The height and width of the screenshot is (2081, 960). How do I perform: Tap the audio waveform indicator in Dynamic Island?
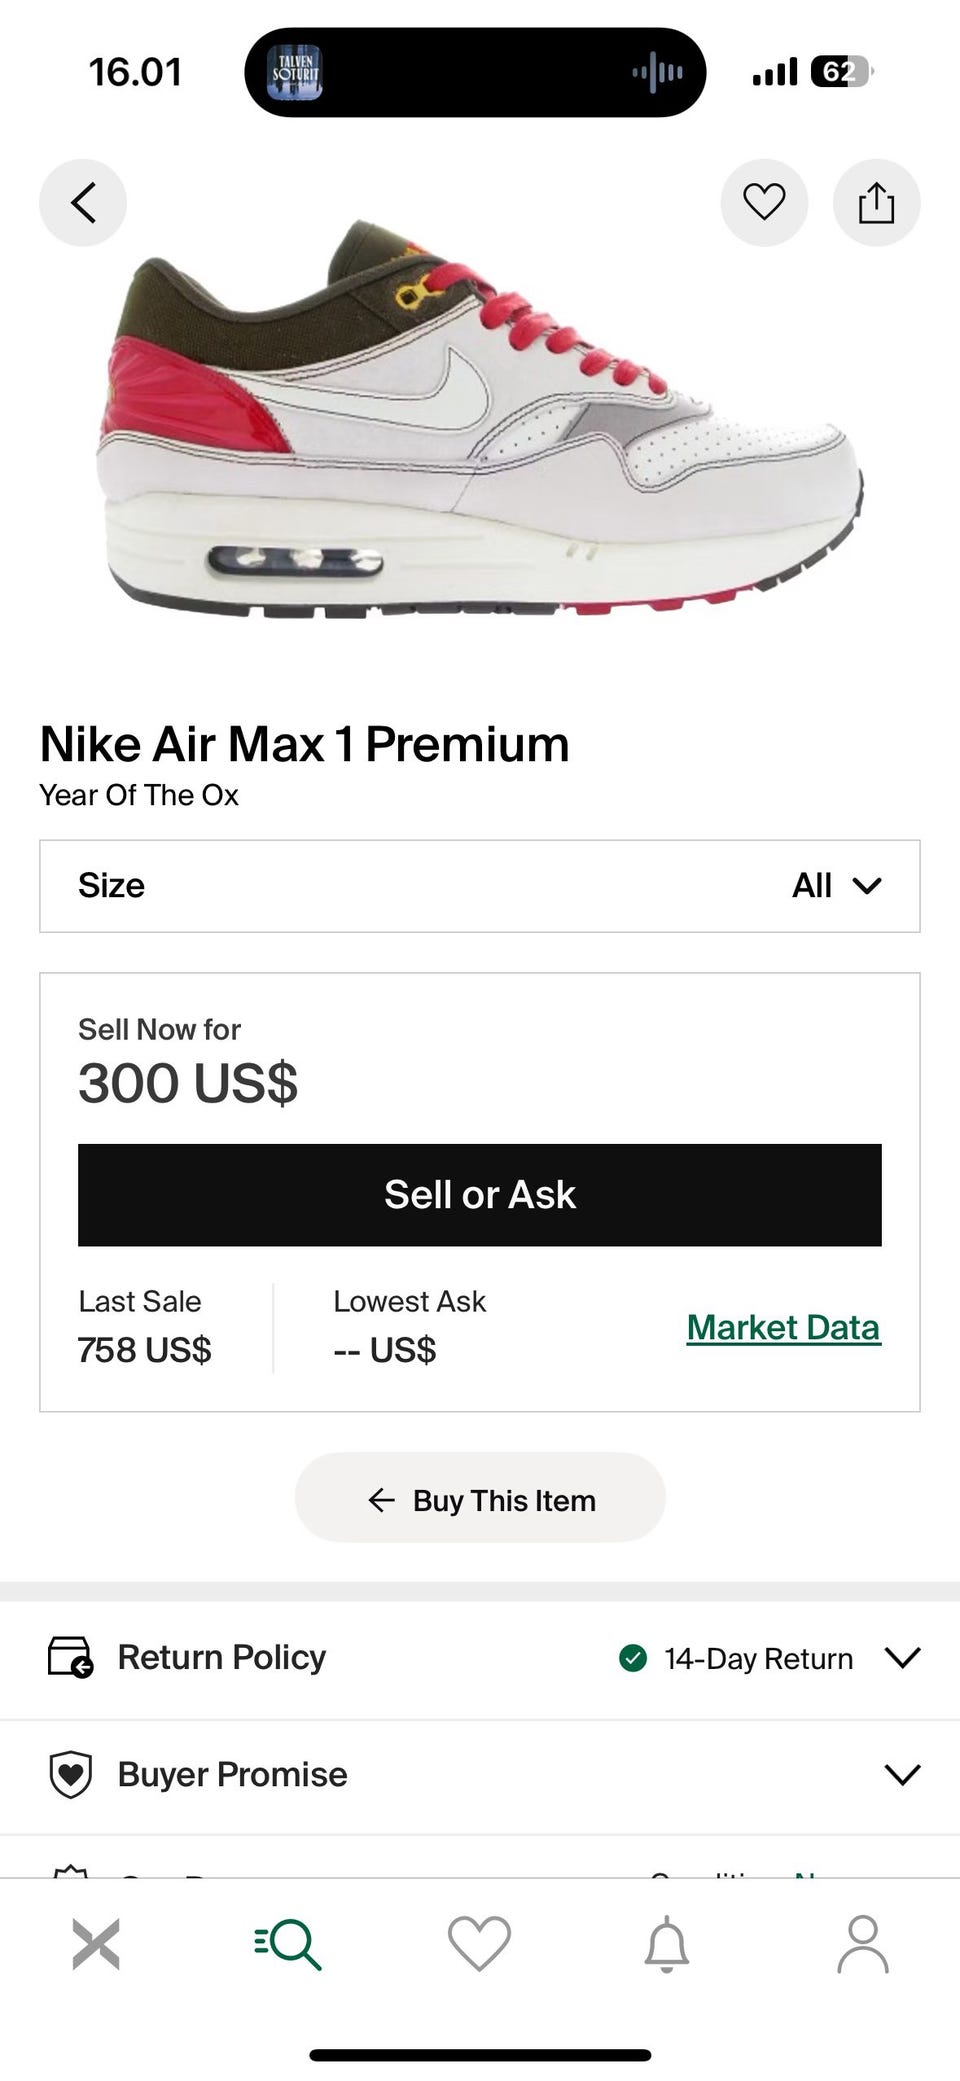tap(657, 72)
